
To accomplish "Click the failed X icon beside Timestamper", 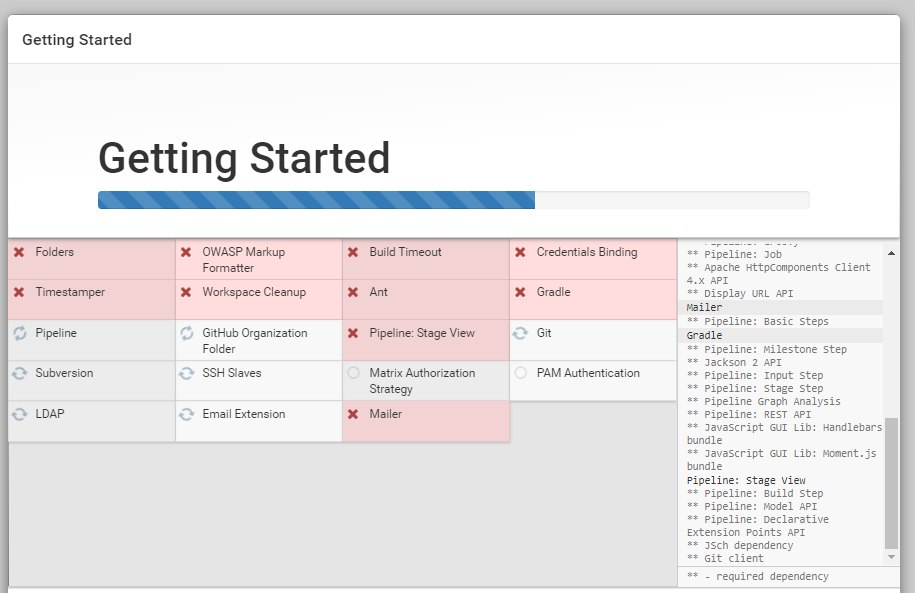I will point(19,292).
